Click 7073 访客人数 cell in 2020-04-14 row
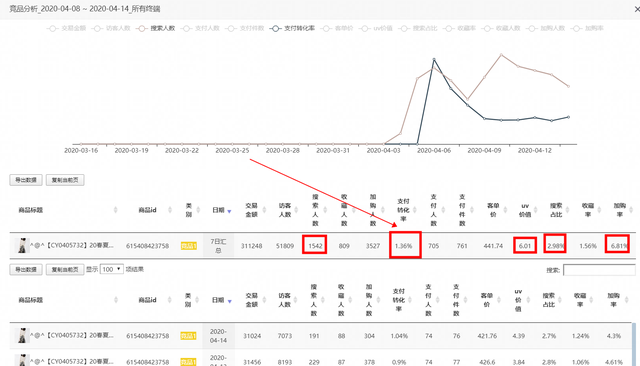The width and height of the screenshot is (640, 366). (x=284, y=336)
